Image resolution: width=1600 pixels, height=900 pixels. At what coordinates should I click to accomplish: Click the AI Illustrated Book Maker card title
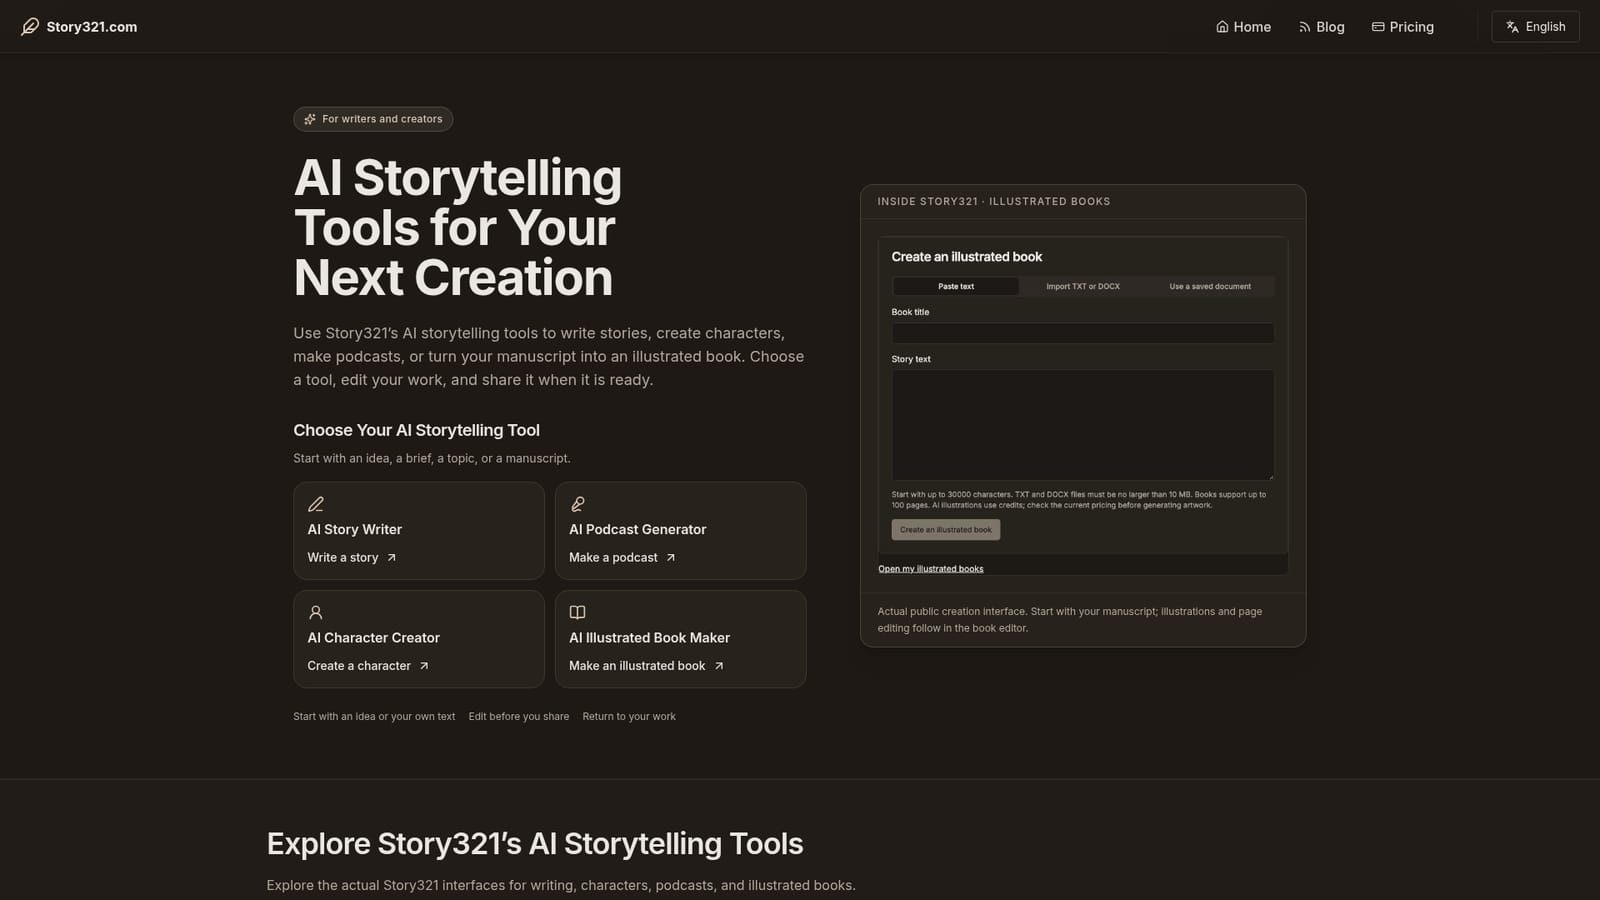pyautogui.click(x=650, y=638)
